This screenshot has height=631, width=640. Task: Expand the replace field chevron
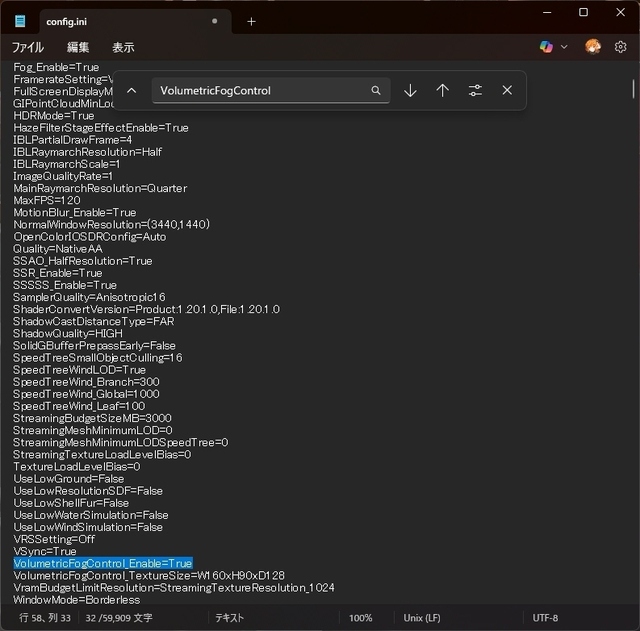(x=131, y=90)
